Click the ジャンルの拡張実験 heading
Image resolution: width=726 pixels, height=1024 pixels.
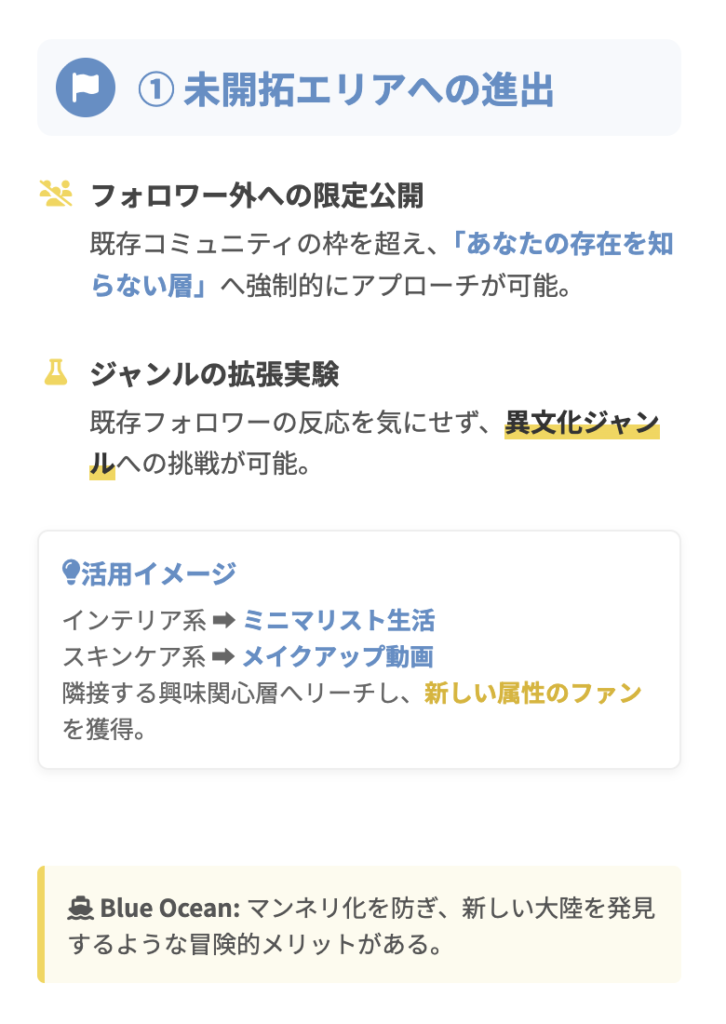point(214,374)
